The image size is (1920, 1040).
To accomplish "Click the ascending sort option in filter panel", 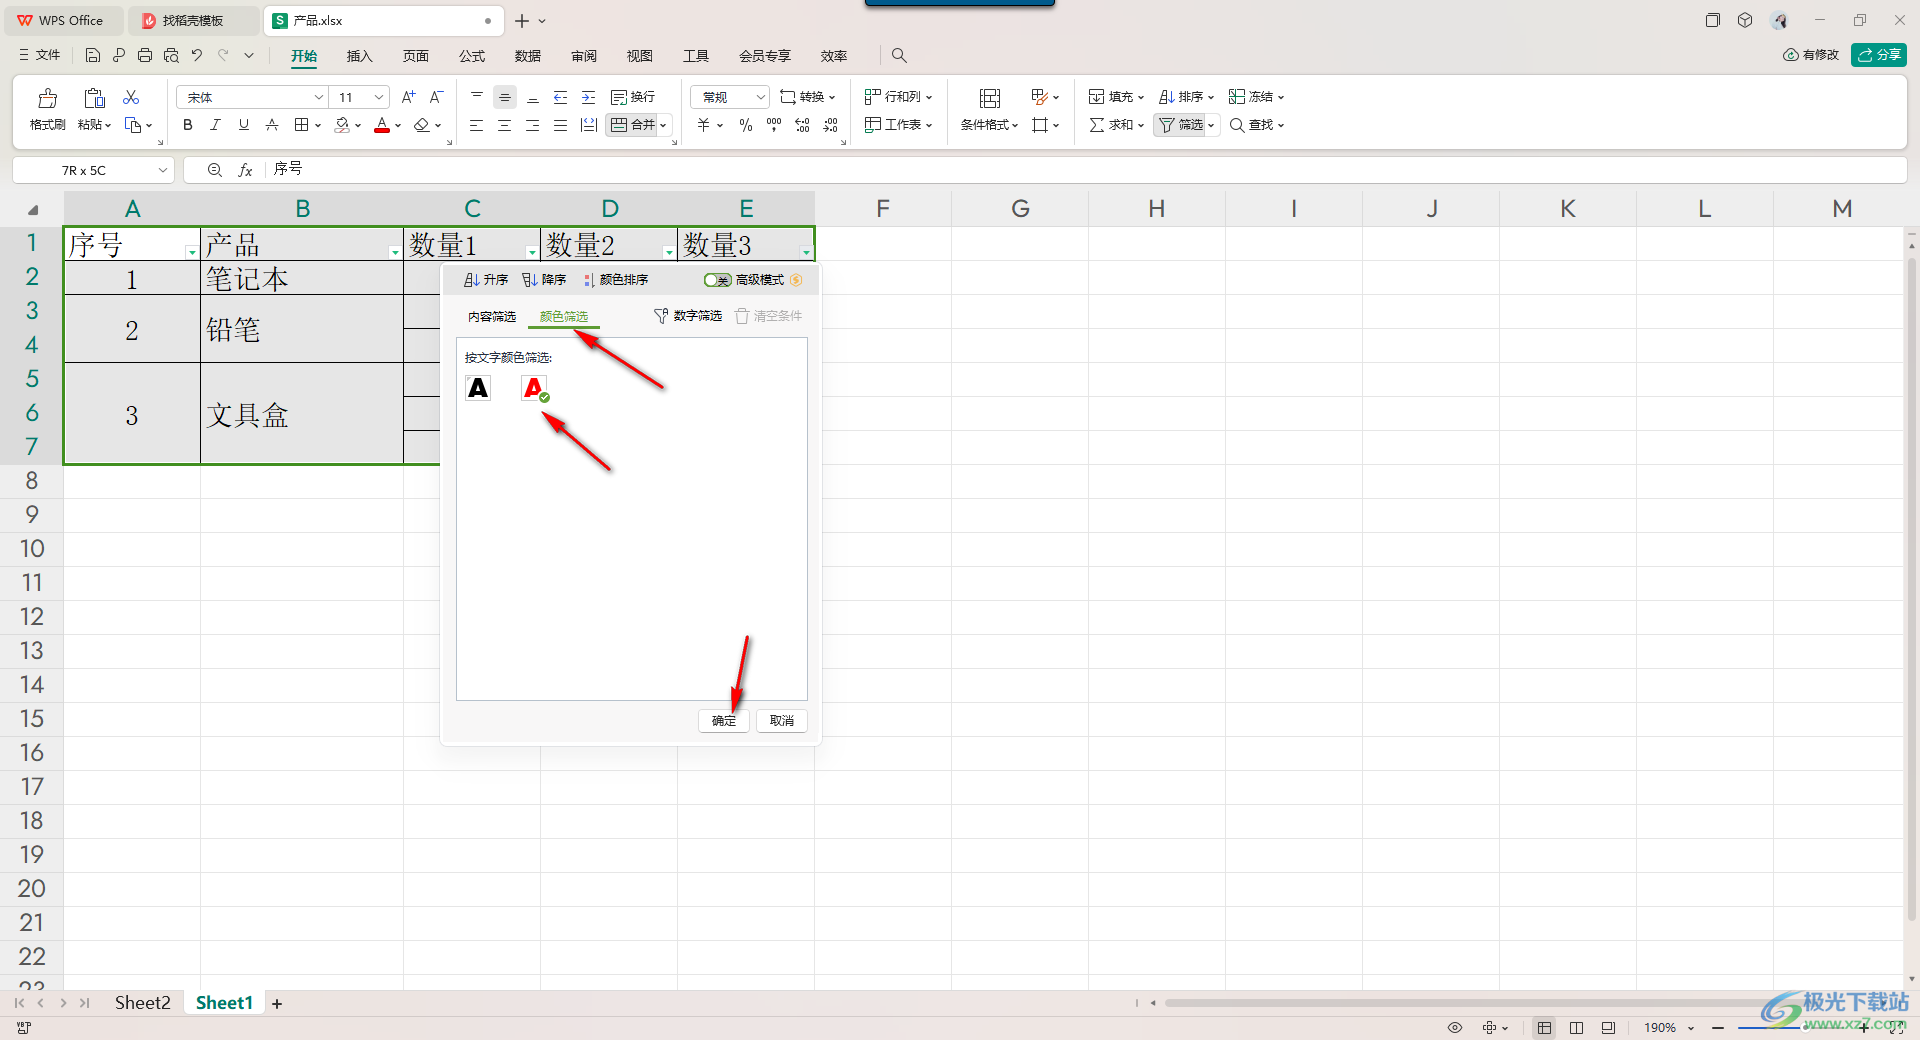I will click(x=486, y=280).
